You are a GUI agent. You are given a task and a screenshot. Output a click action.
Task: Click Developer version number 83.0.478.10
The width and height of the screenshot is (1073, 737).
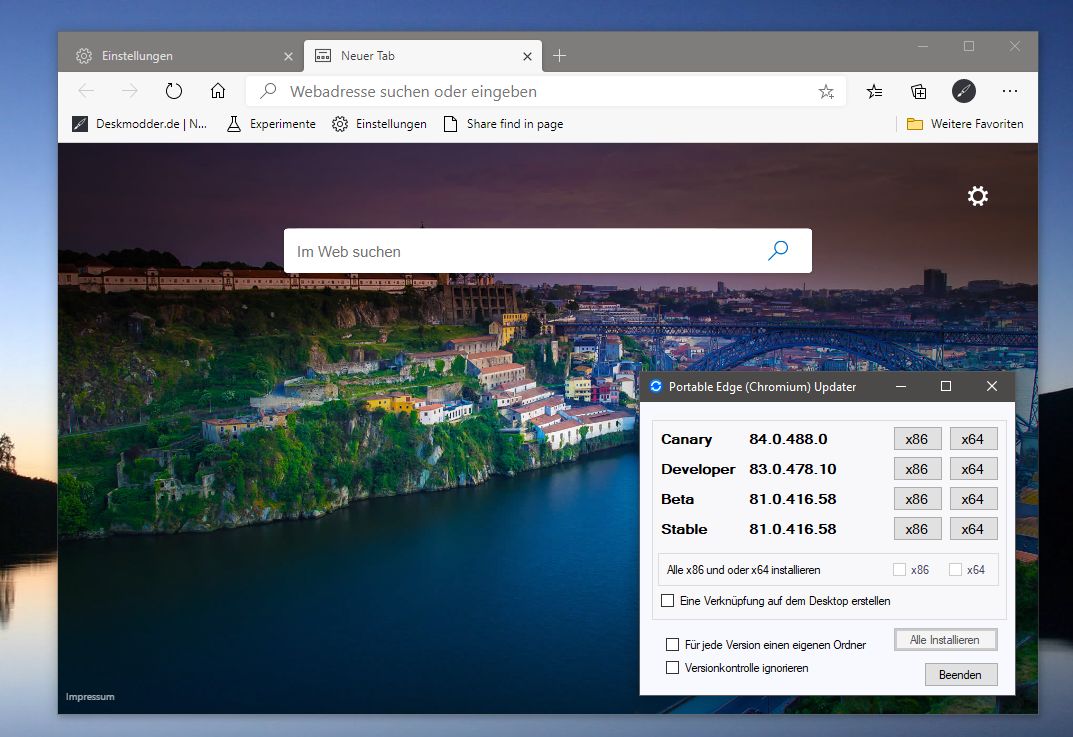click(792, 469)
